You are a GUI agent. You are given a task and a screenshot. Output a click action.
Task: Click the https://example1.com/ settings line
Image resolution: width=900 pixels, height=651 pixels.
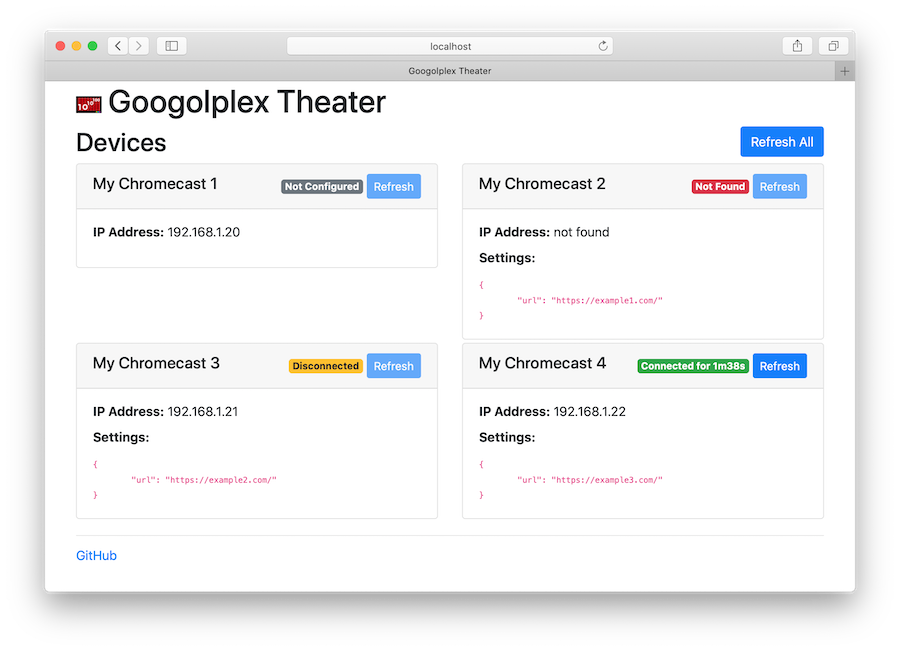click(x=590, y=300)
